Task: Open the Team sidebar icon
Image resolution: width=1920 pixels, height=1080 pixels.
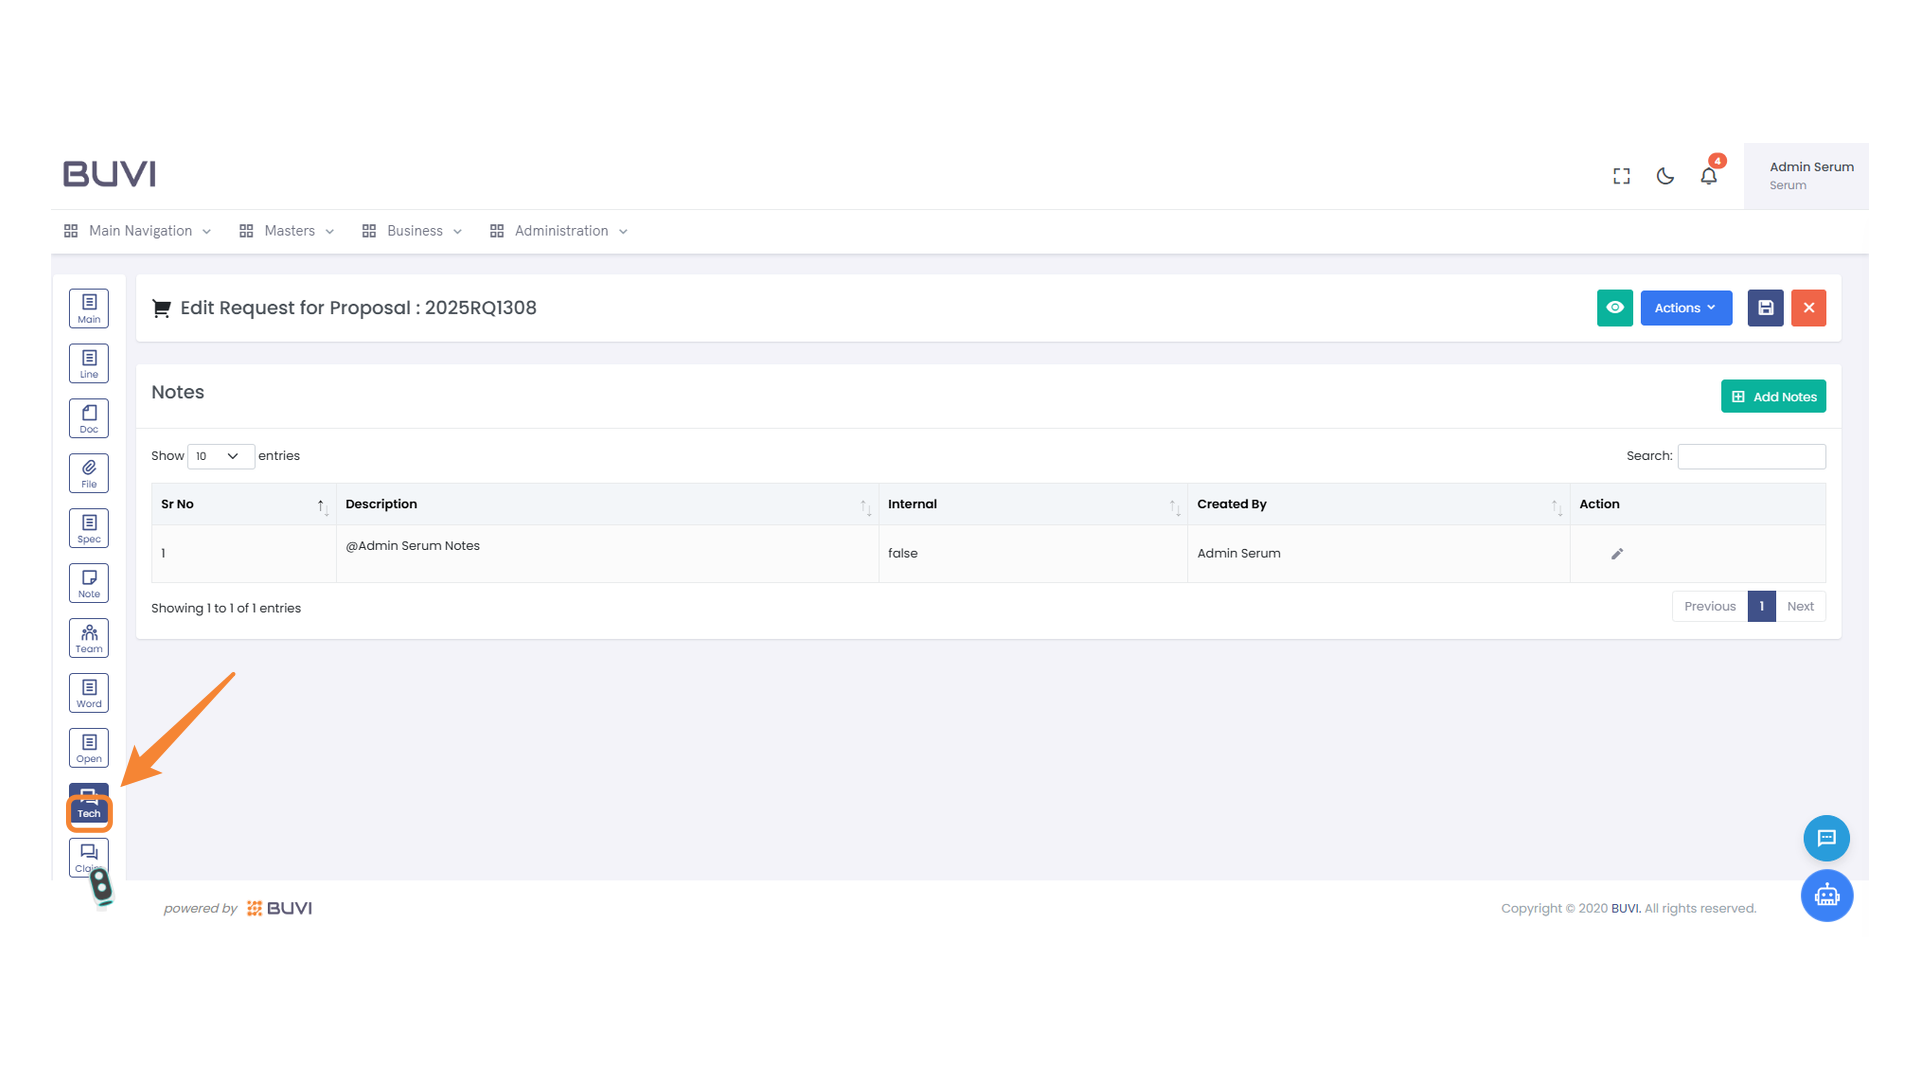Action: click(x=89, y=638)
